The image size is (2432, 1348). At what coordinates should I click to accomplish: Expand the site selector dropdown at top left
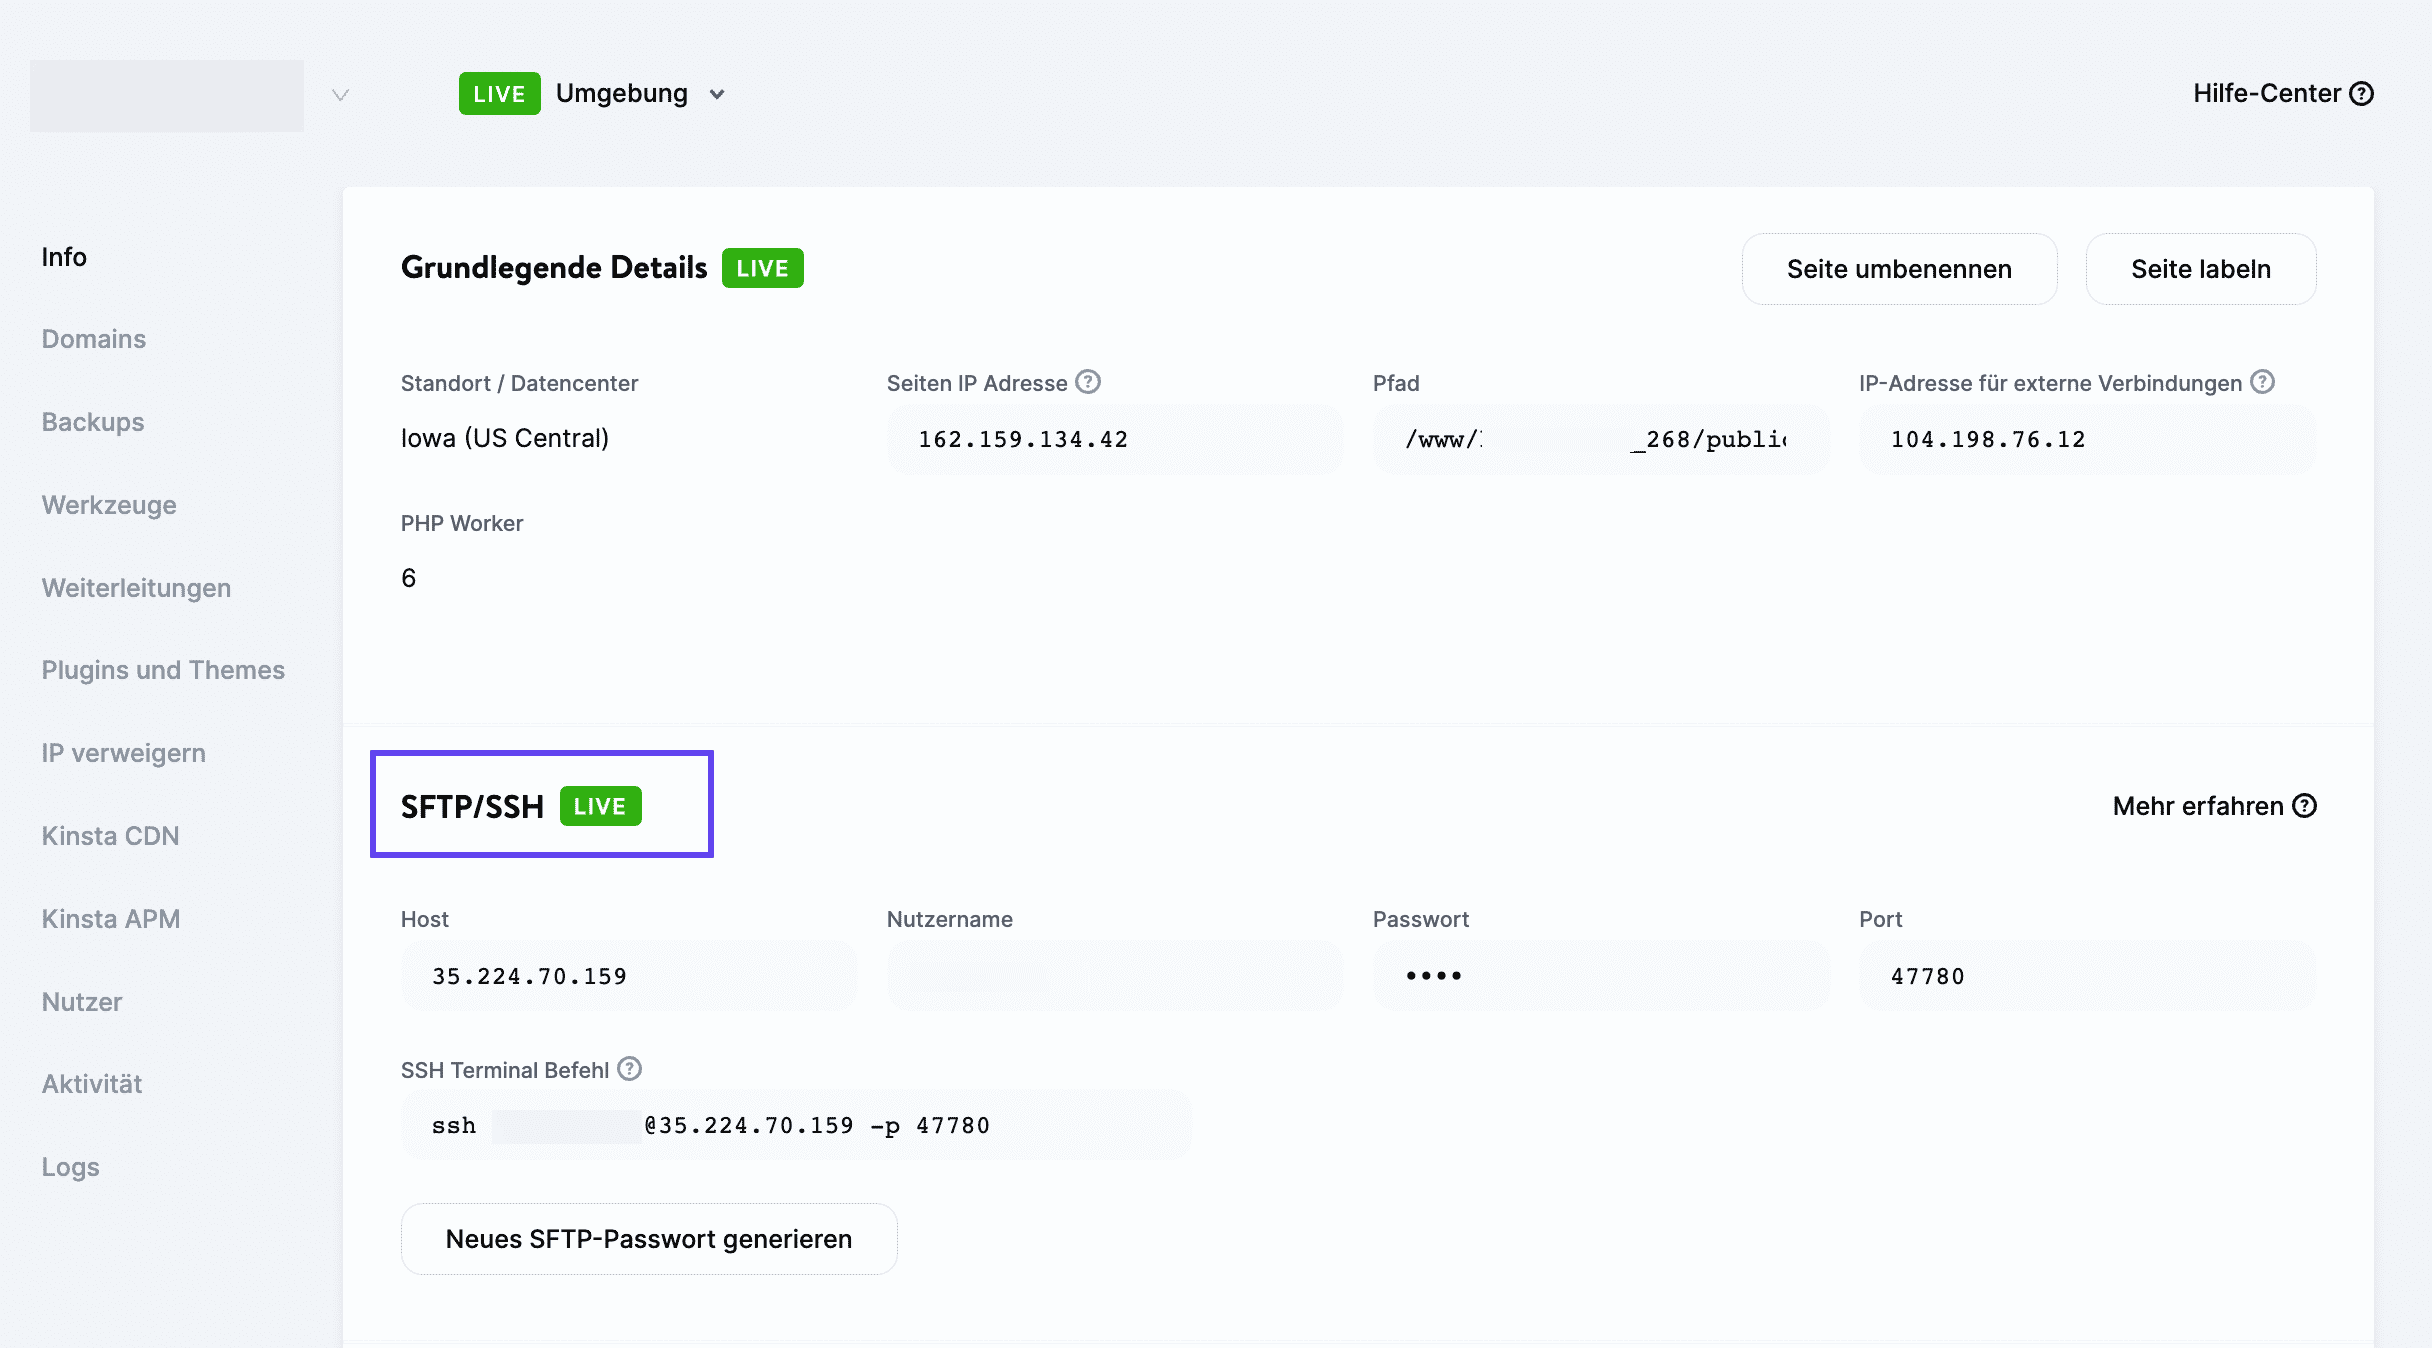coord(340,95)
